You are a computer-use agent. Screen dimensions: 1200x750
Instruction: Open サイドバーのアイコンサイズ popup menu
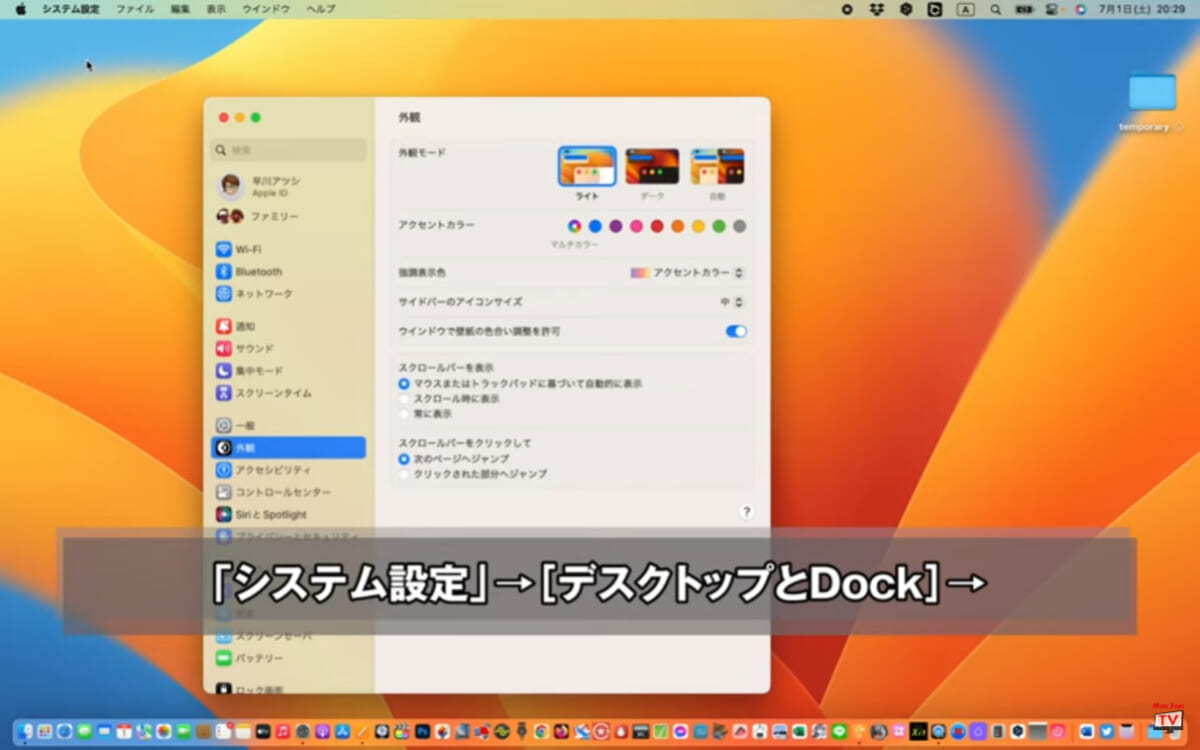point(732,301)
